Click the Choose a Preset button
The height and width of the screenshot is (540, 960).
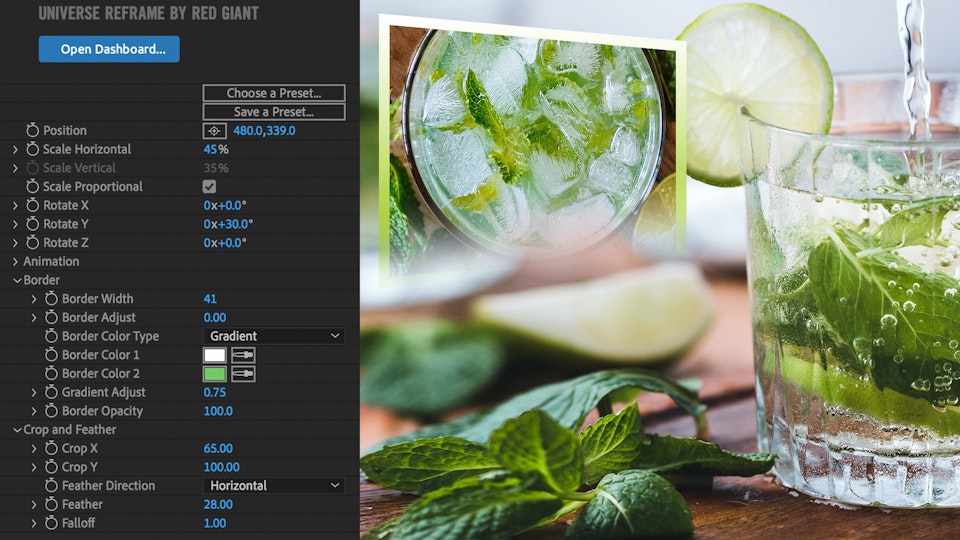(274, 93)
